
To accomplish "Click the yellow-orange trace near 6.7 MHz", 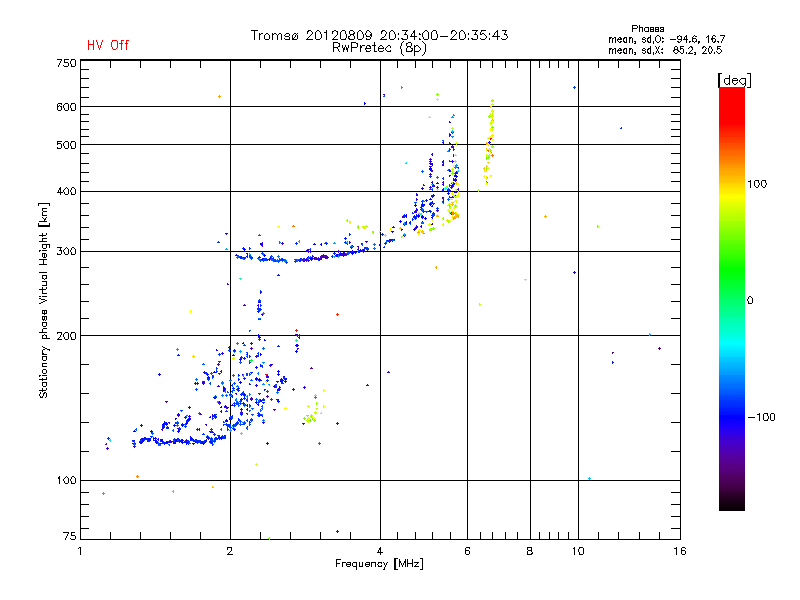I will click(x=489, y=143).
